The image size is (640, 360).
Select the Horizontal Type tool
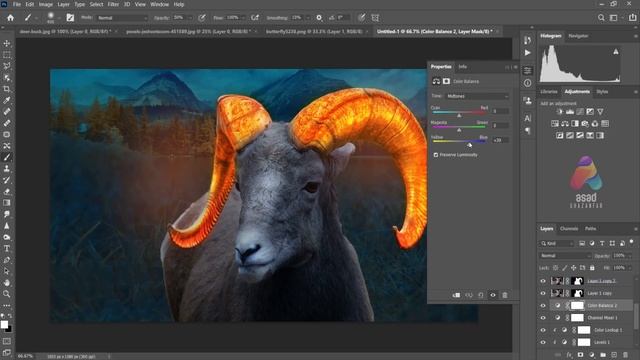click(x=7, y=249)
